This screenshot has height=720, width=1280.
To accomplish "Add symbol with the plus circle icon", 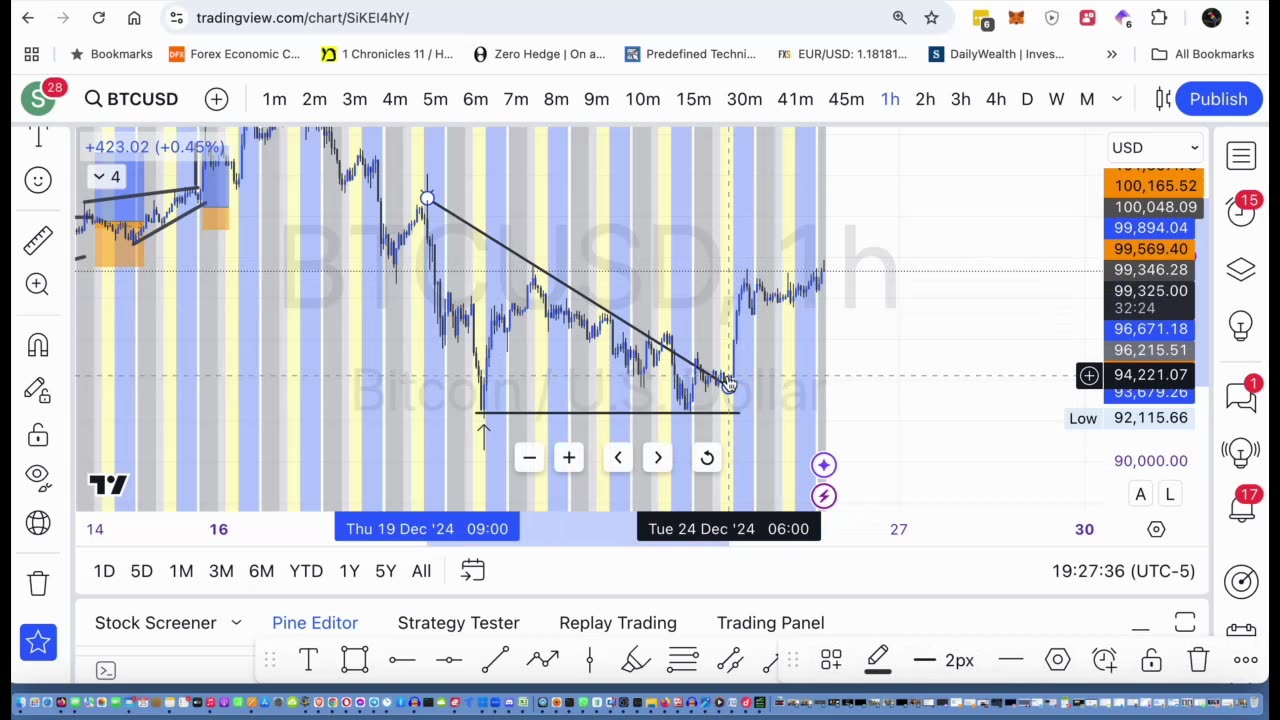I will (216, 99).
